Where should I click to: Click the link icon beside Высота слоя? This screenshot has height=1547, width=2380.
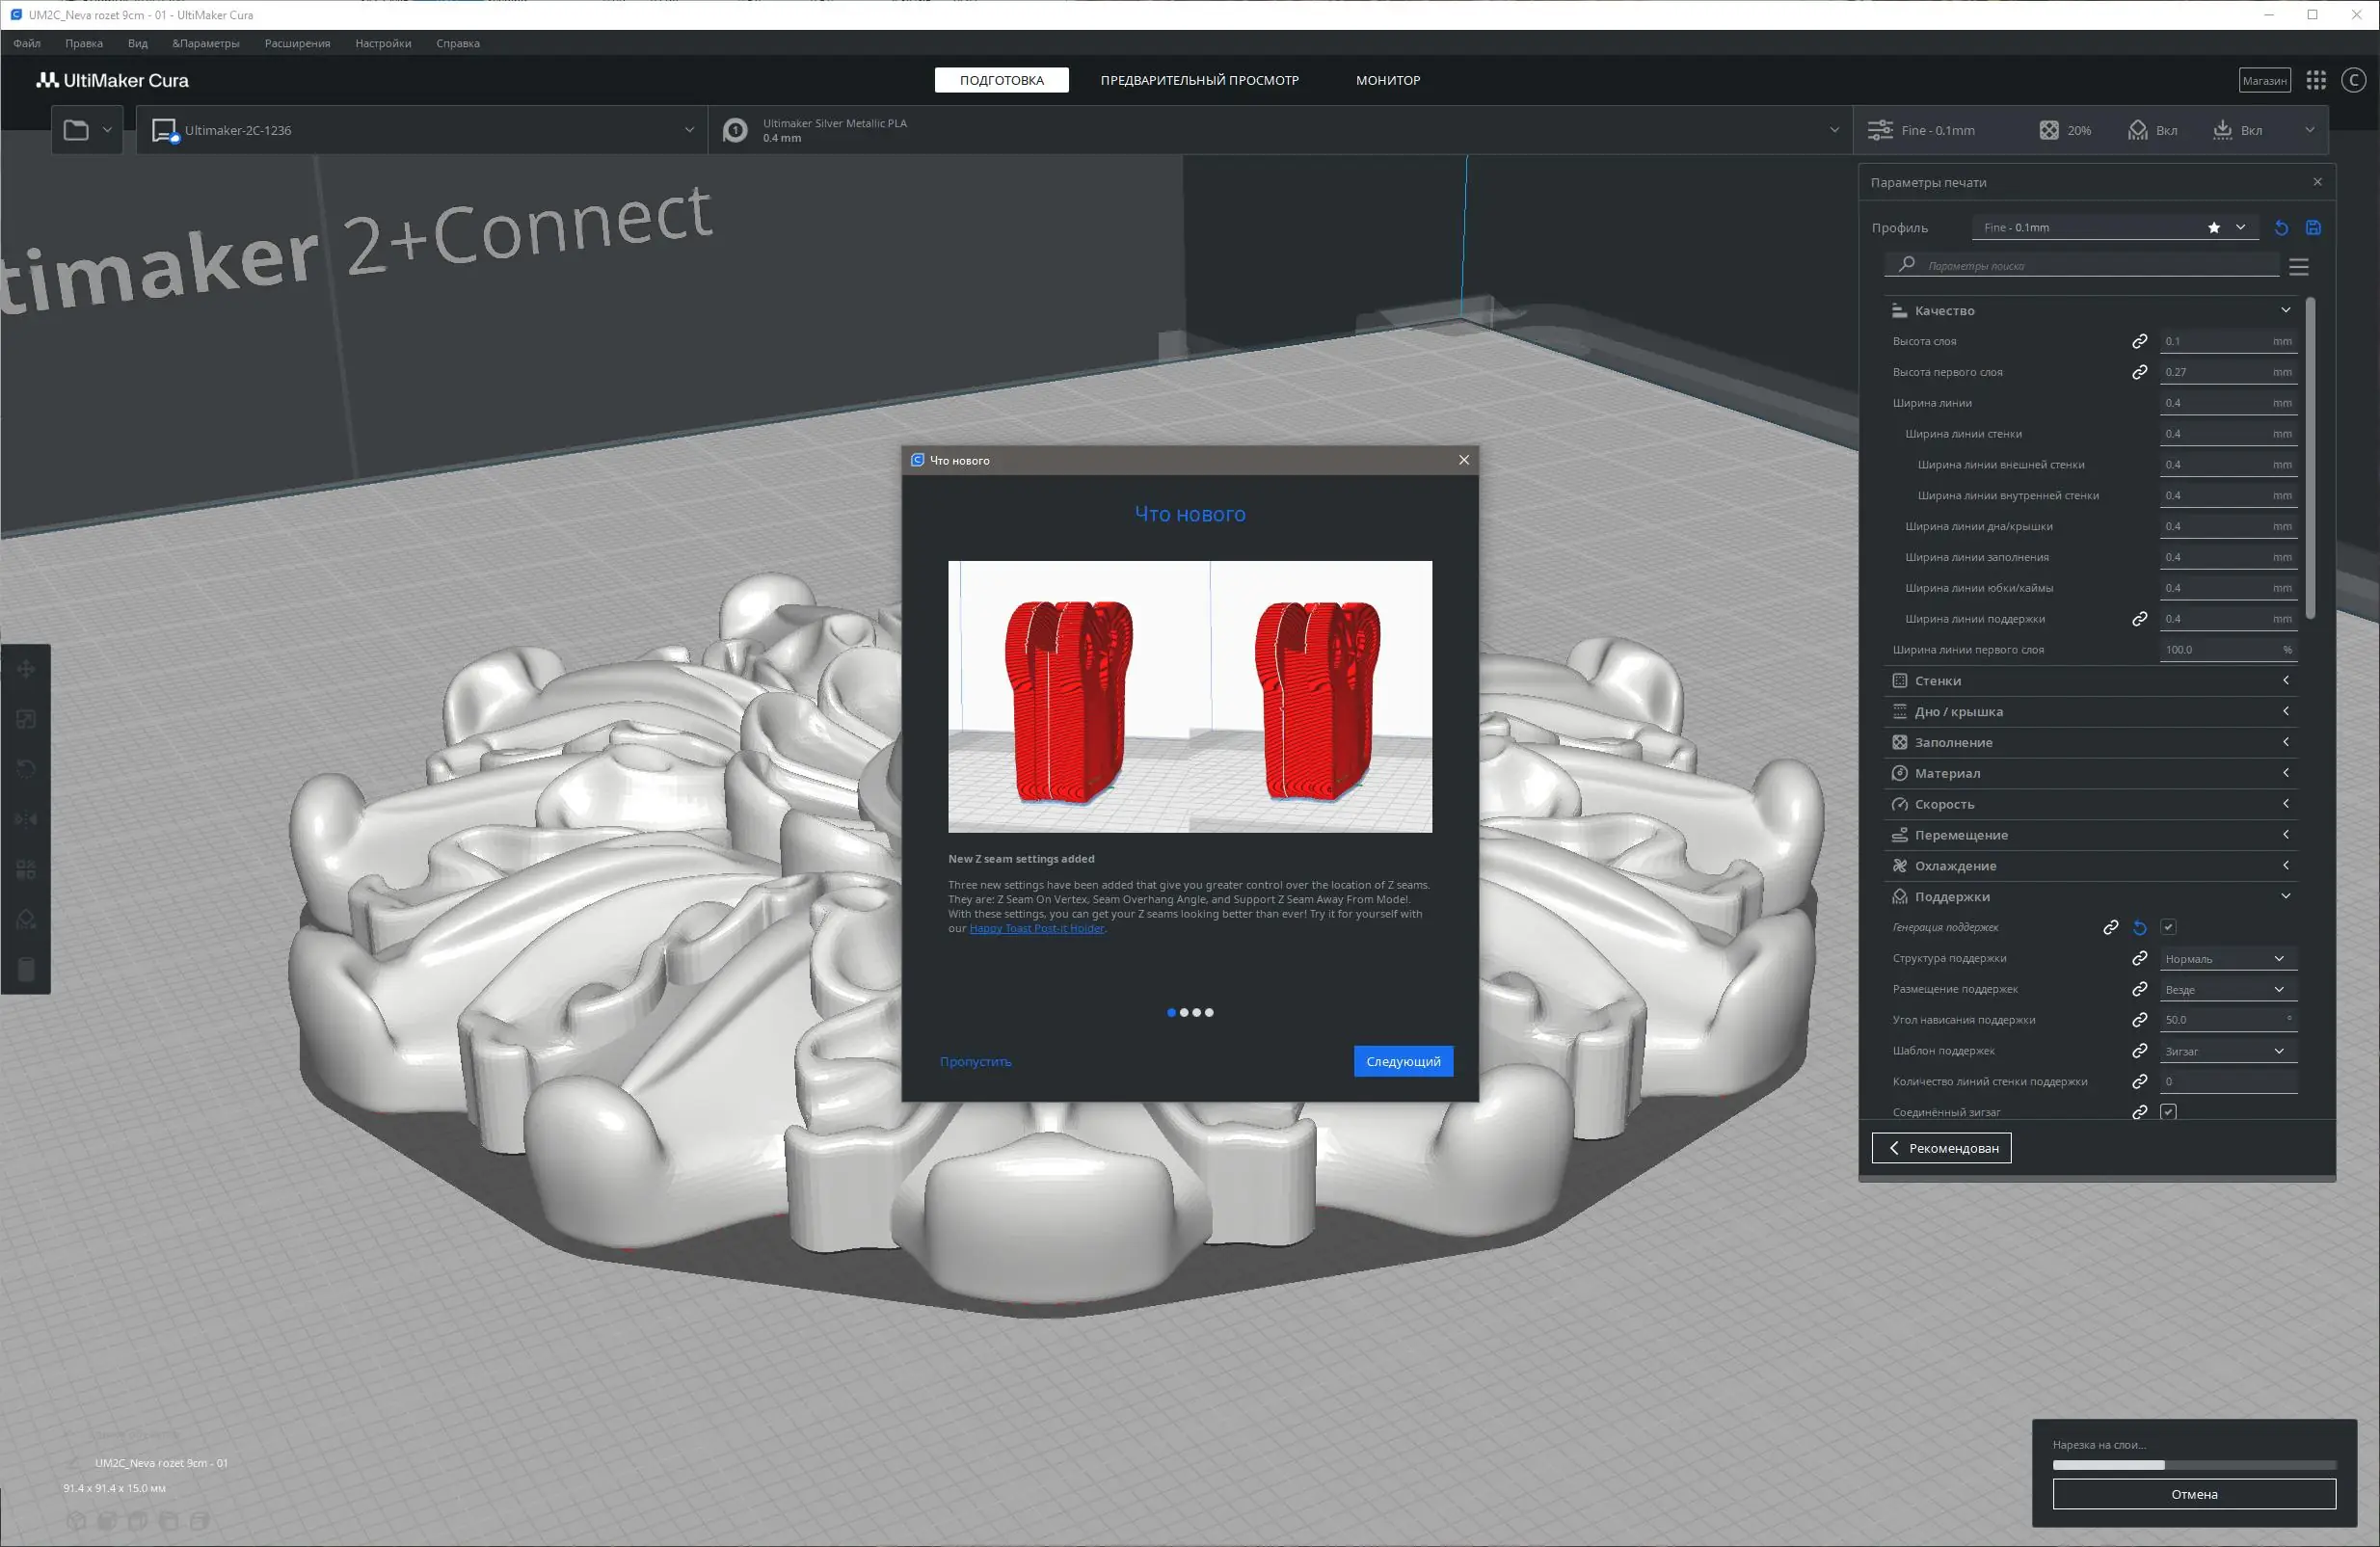click(x=2139, y=342)
